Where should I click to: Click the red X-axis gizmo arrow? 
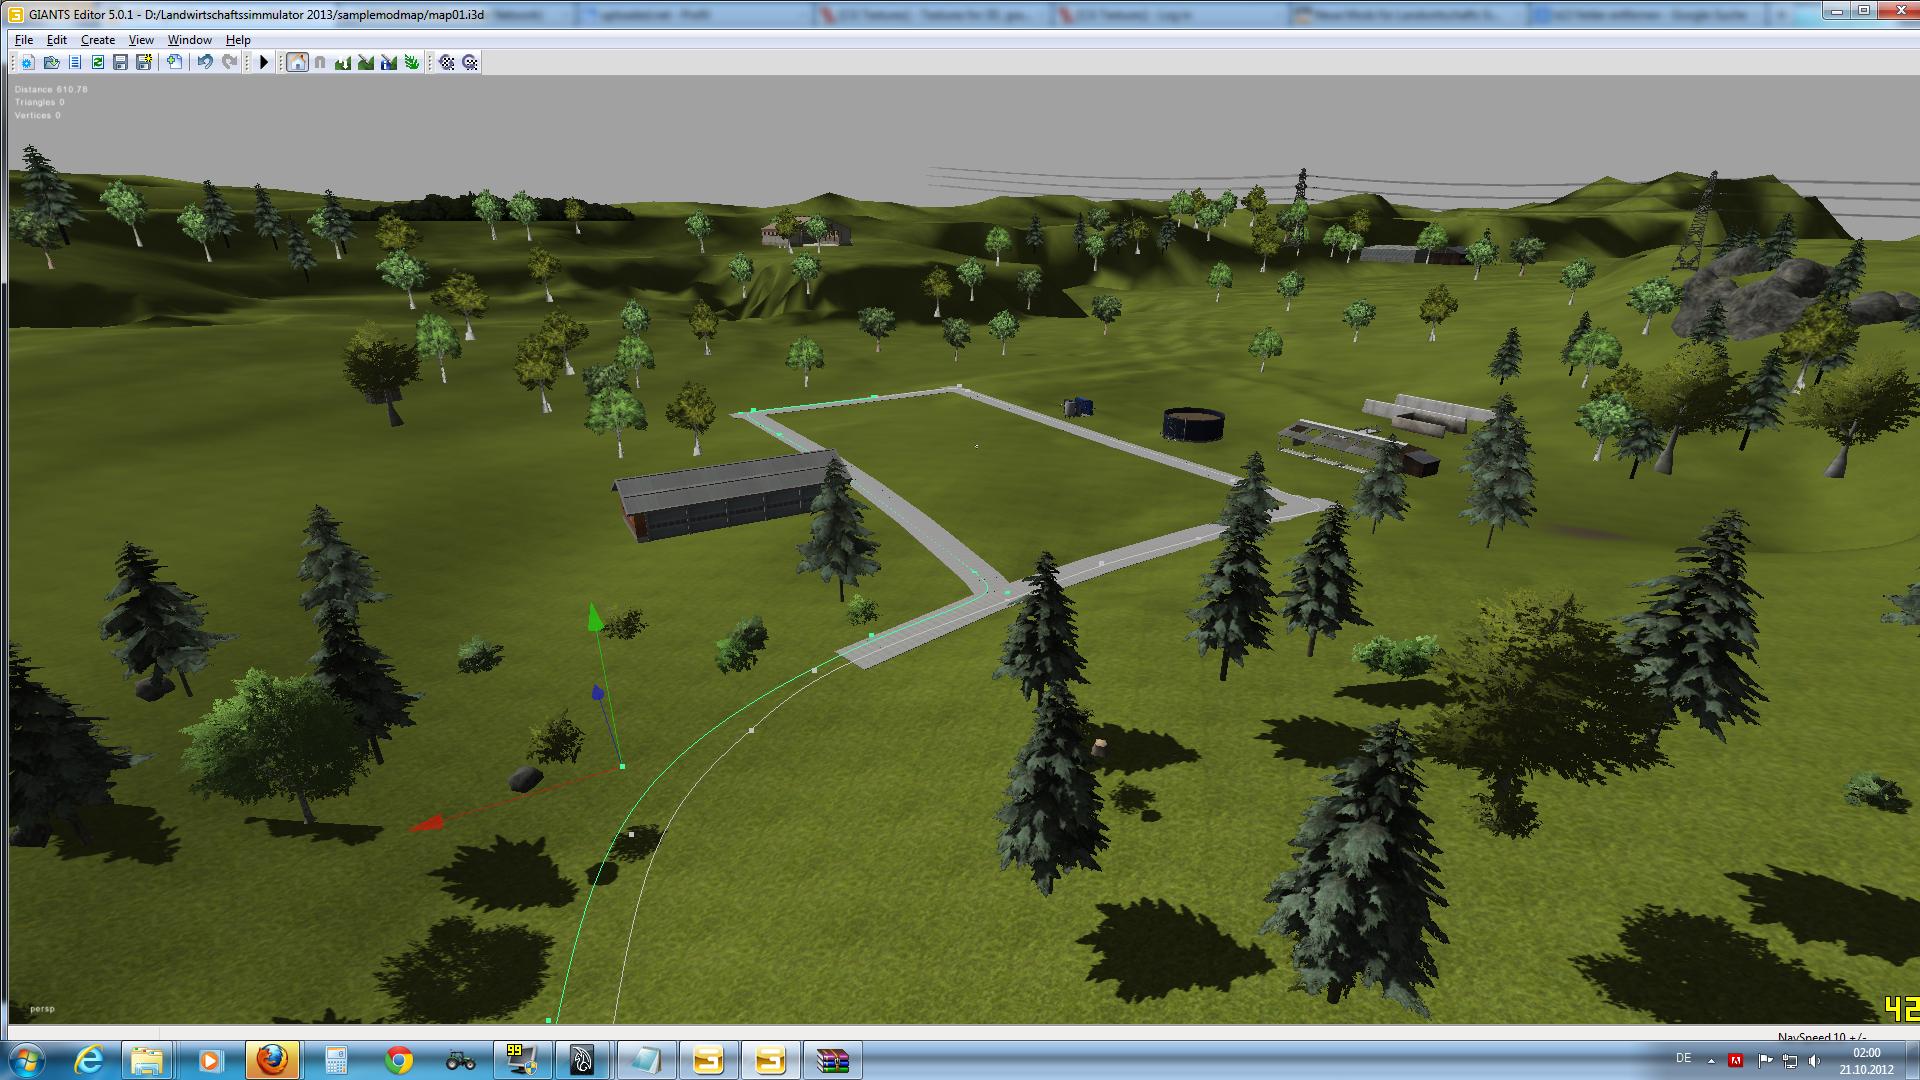click(x=427, y=823)
